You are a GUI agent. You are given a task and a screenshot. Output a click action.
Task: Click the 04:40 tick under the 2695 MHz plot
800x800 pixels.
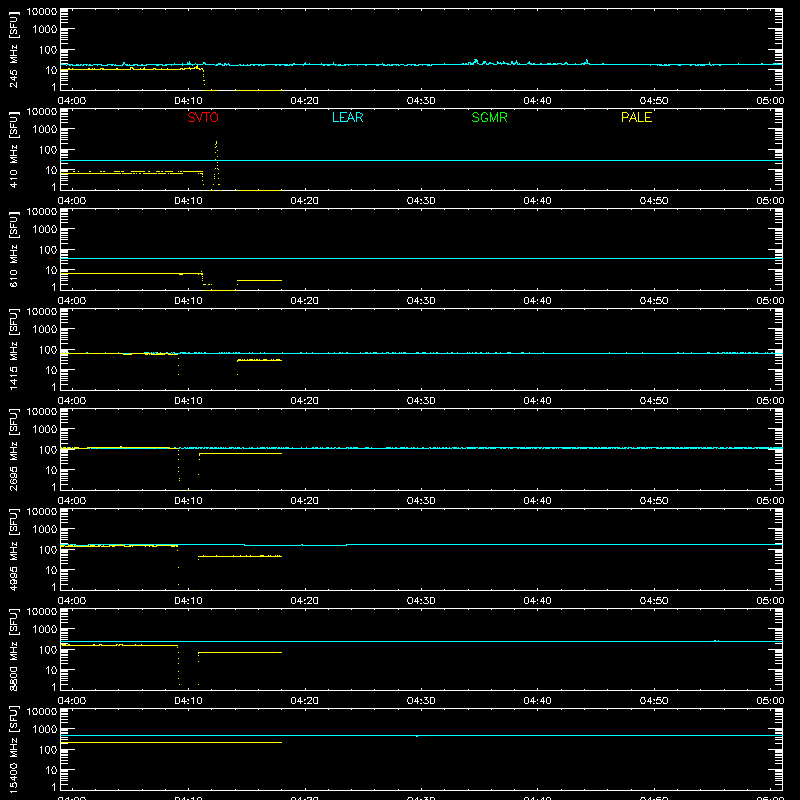click(x=537, y=501)
